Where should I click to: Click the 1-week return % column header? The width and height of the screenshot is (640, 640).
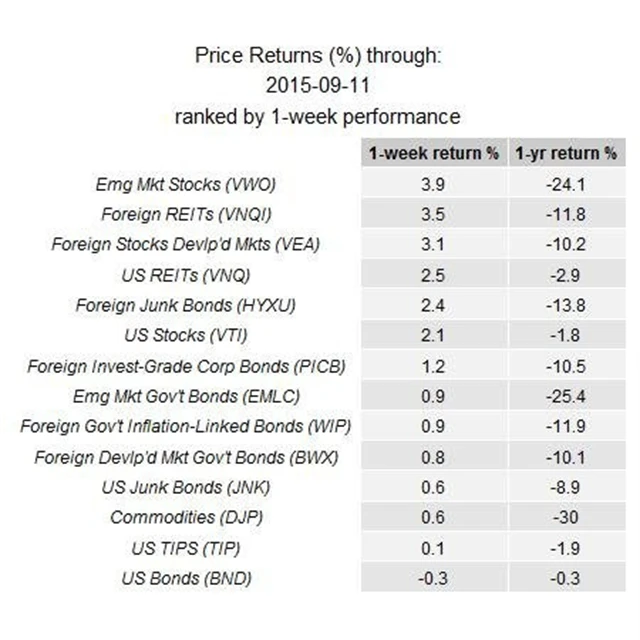[432, 154]
